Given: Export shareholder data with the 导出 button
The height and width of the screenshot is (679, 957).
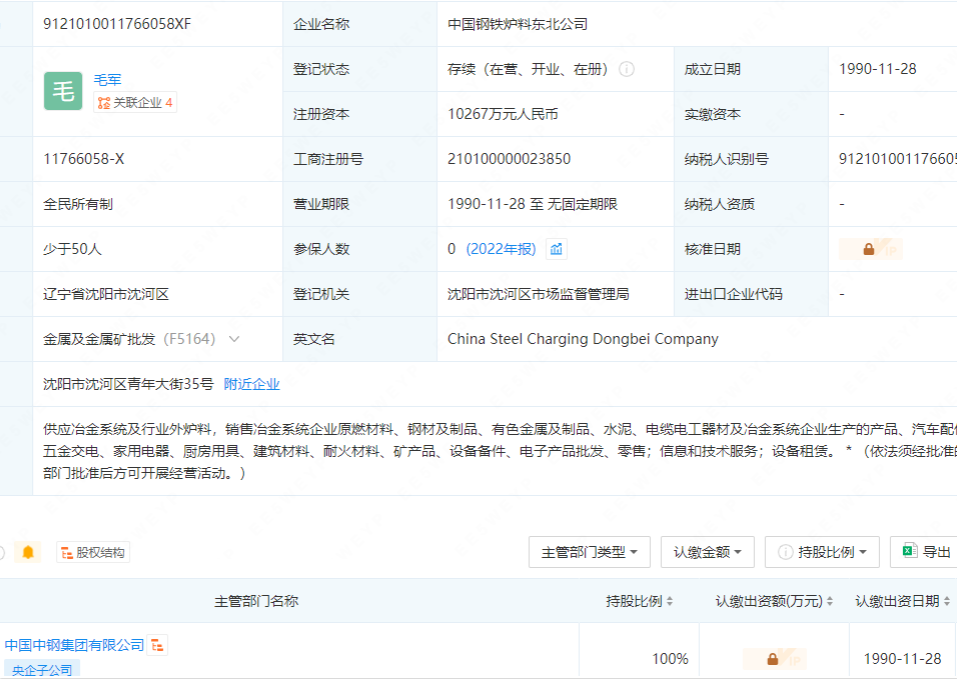Looking at the screenshot, I should pos(926,552).
